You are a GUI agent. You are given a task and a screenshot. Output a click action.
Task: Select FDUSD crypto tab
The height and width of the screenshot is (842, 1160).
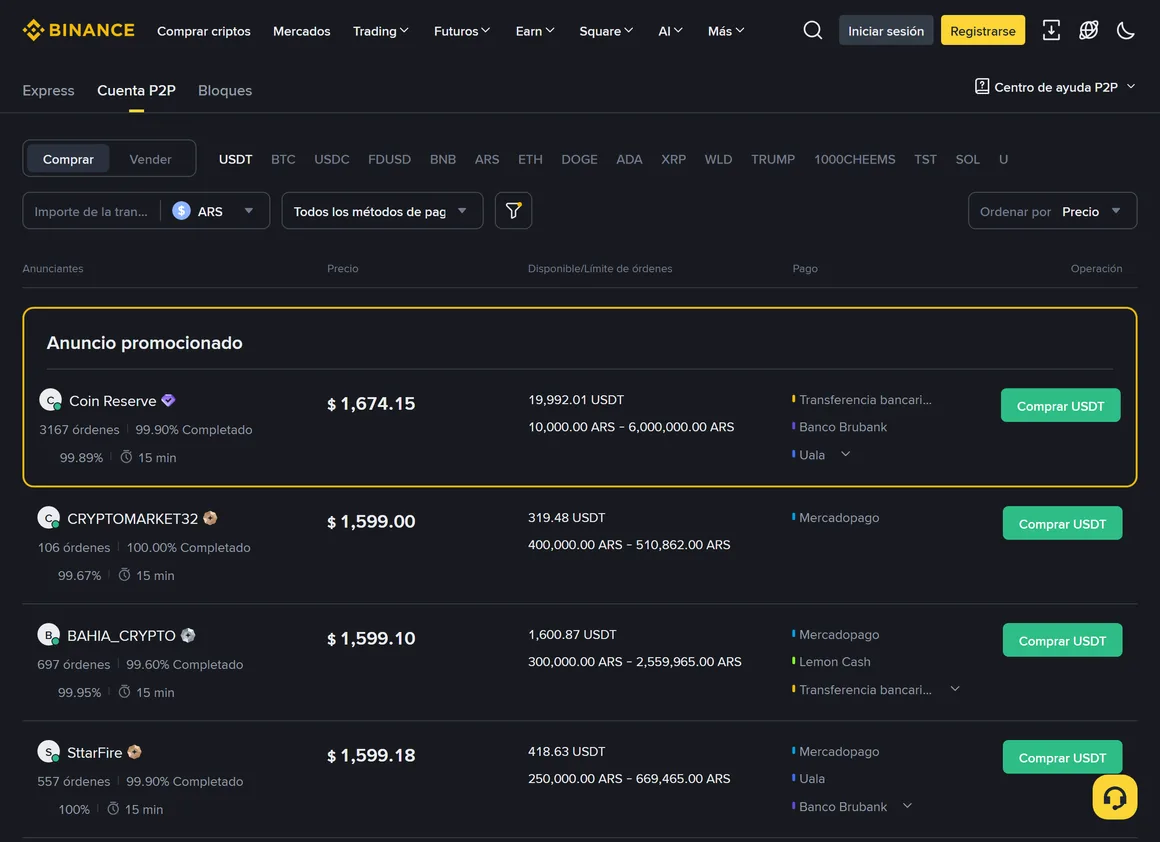point(389,159)
